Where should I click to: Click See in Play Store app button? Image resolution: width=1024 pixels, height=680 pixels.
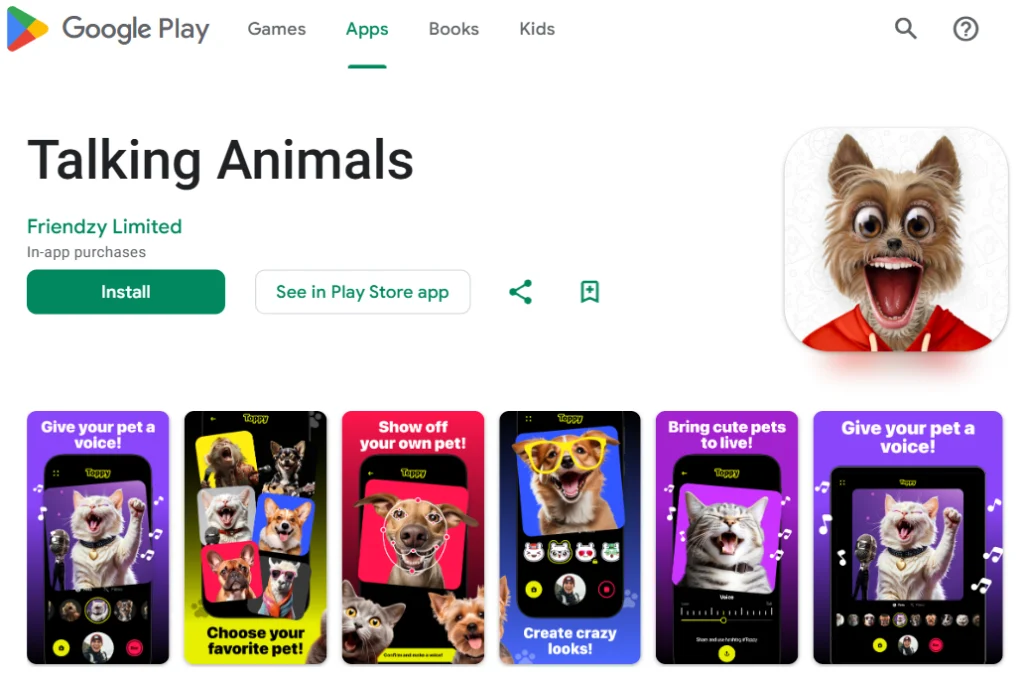point(362,292)
